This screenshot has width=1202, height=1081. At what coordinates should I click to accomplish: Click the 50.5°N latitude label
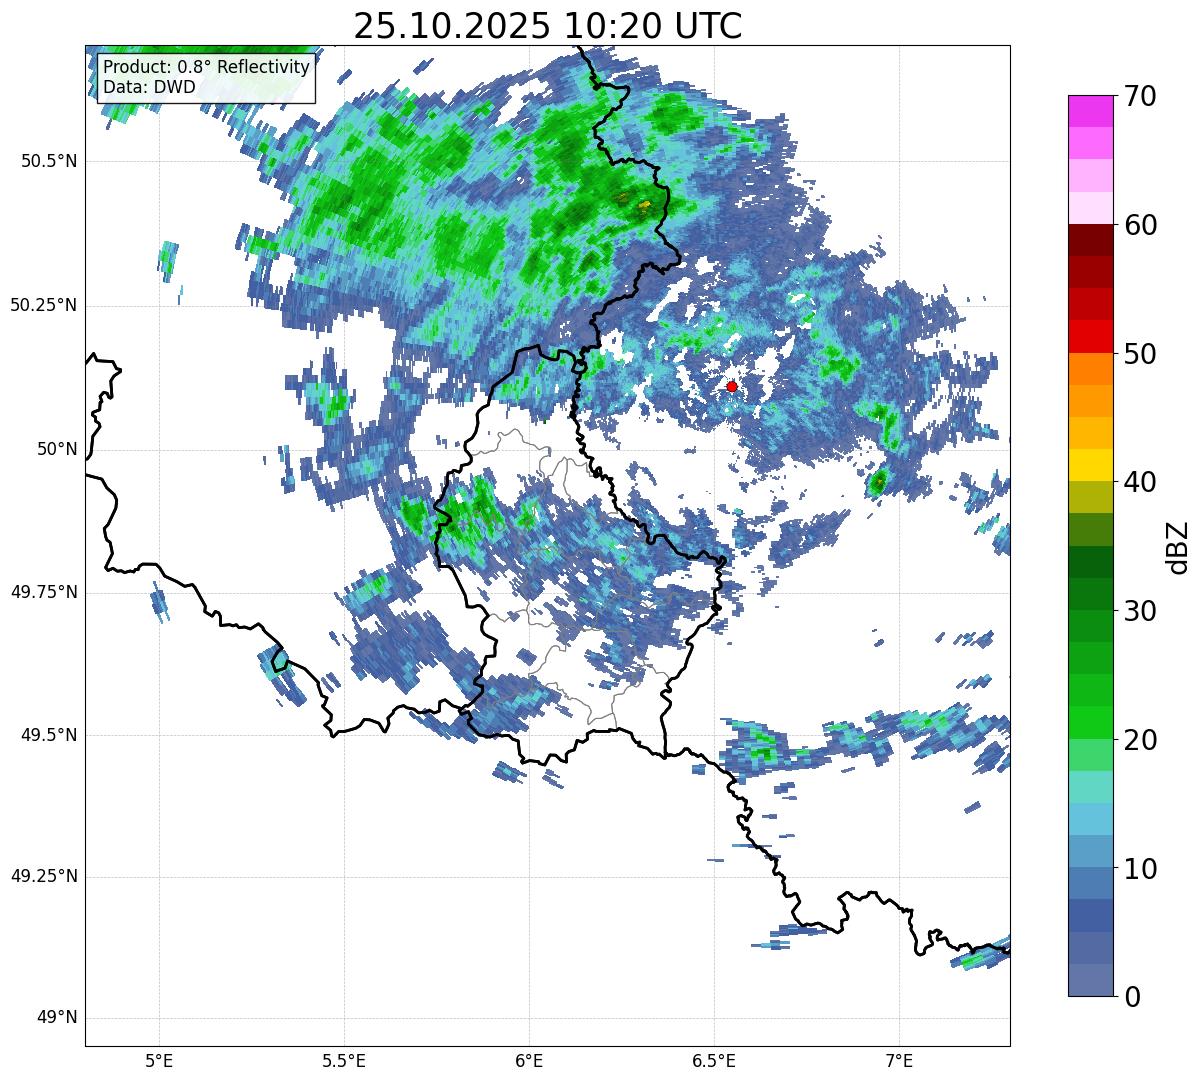coord(50,161)
